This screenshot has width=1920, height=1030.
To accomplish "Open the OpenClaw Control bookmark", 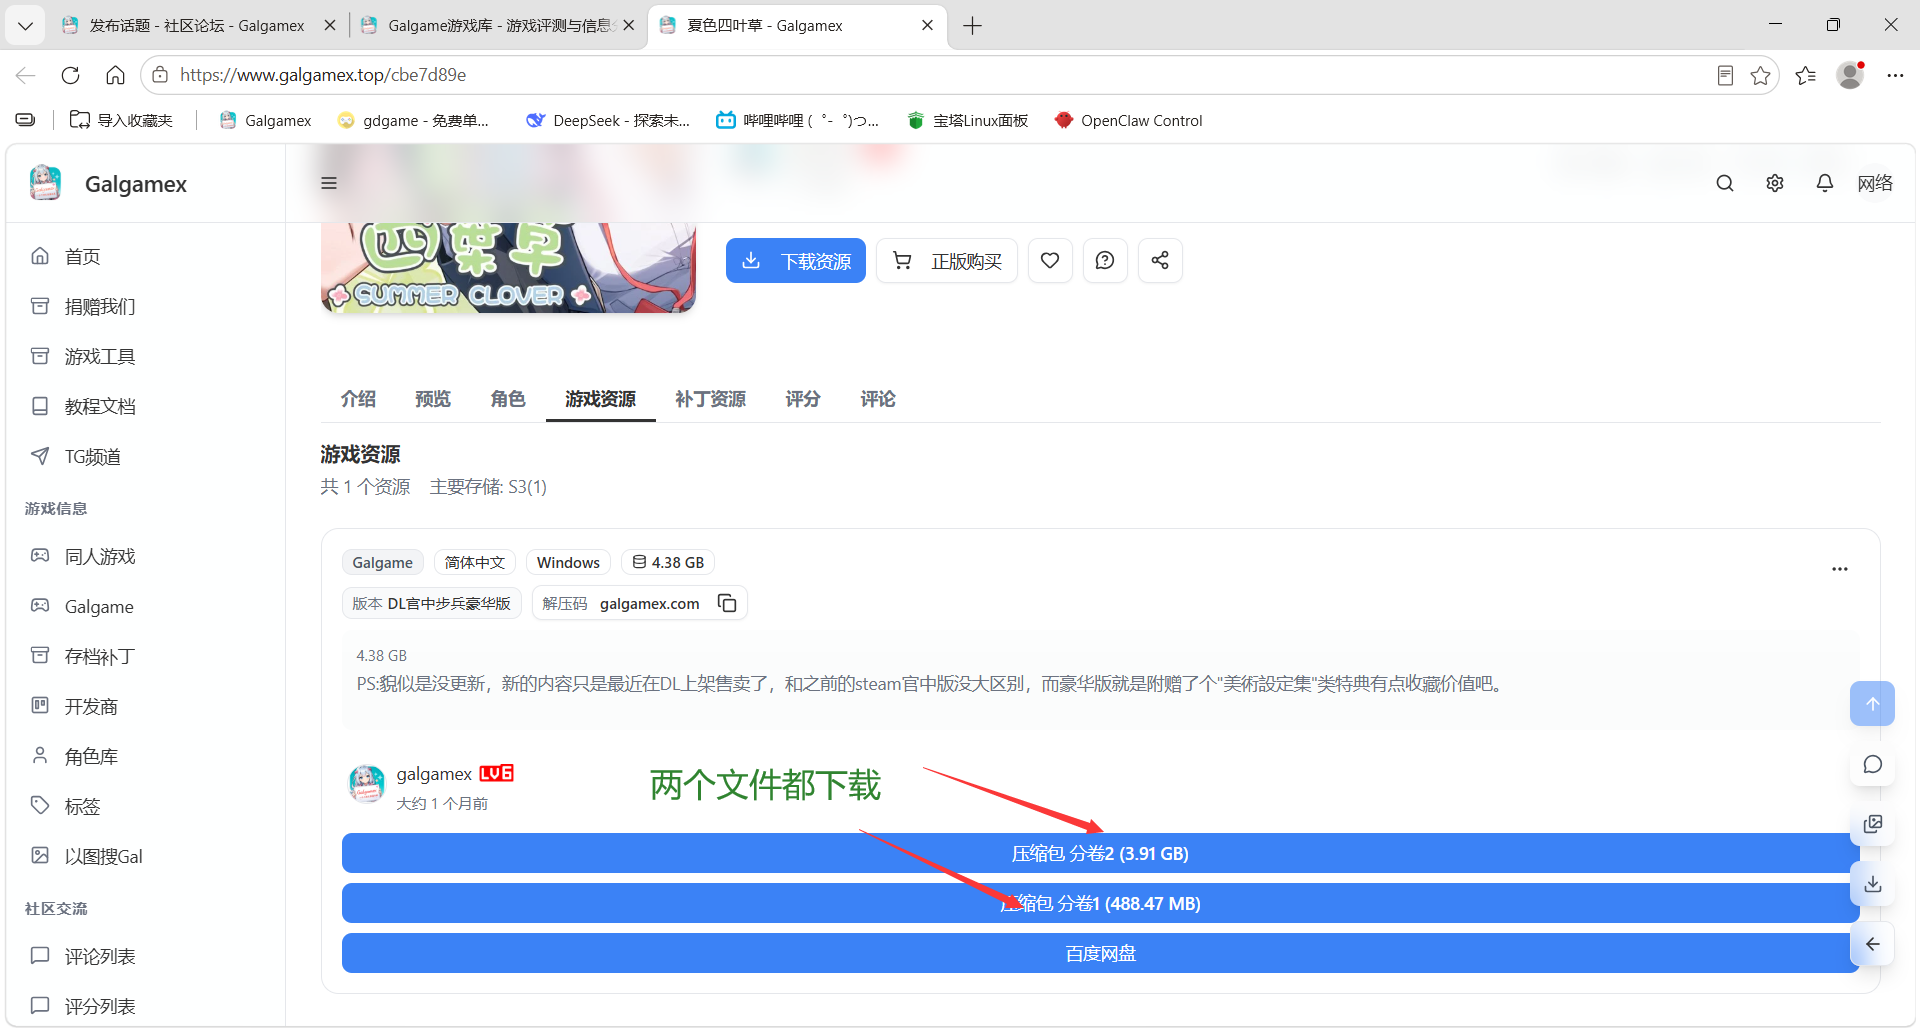I will [x=1129, y=121].
